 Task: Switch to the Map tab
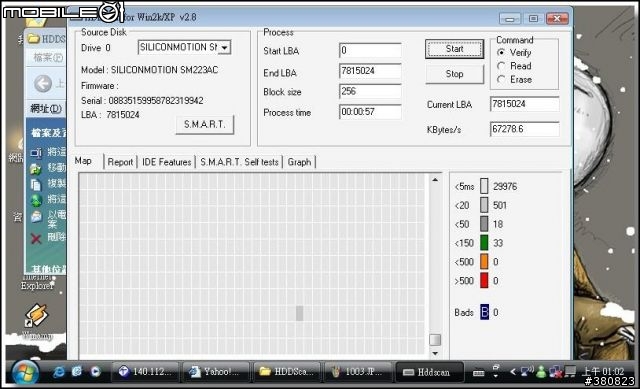click(83, 161)
